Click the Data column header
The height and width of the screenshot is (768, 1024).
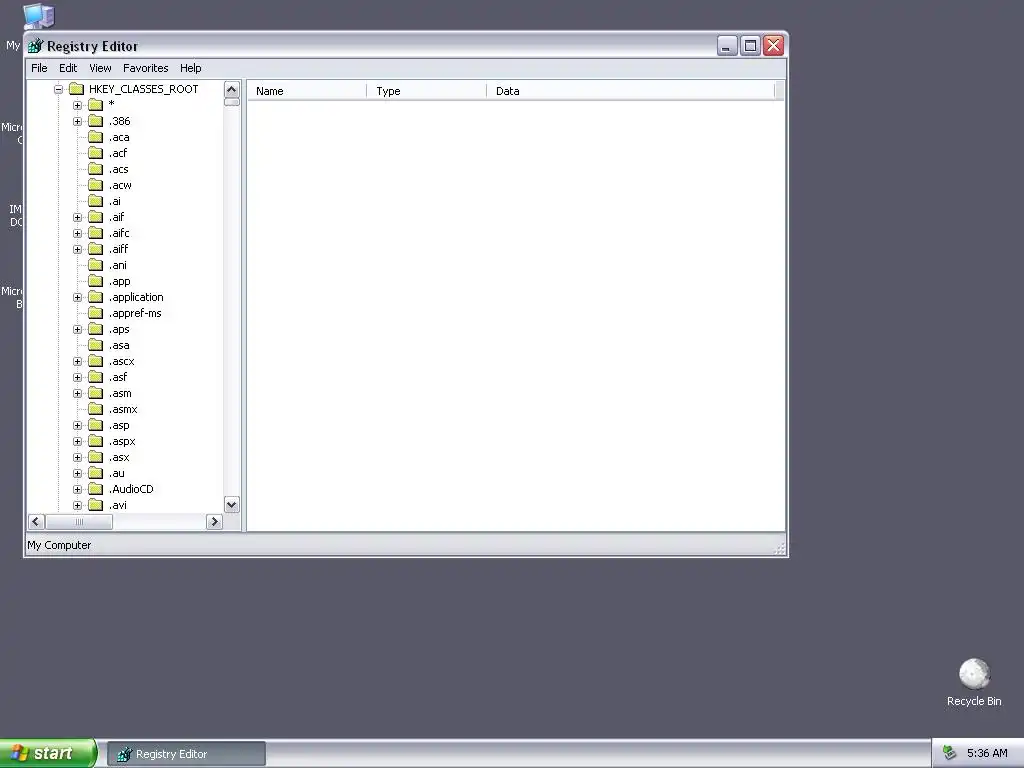click(x=630, y=91)
